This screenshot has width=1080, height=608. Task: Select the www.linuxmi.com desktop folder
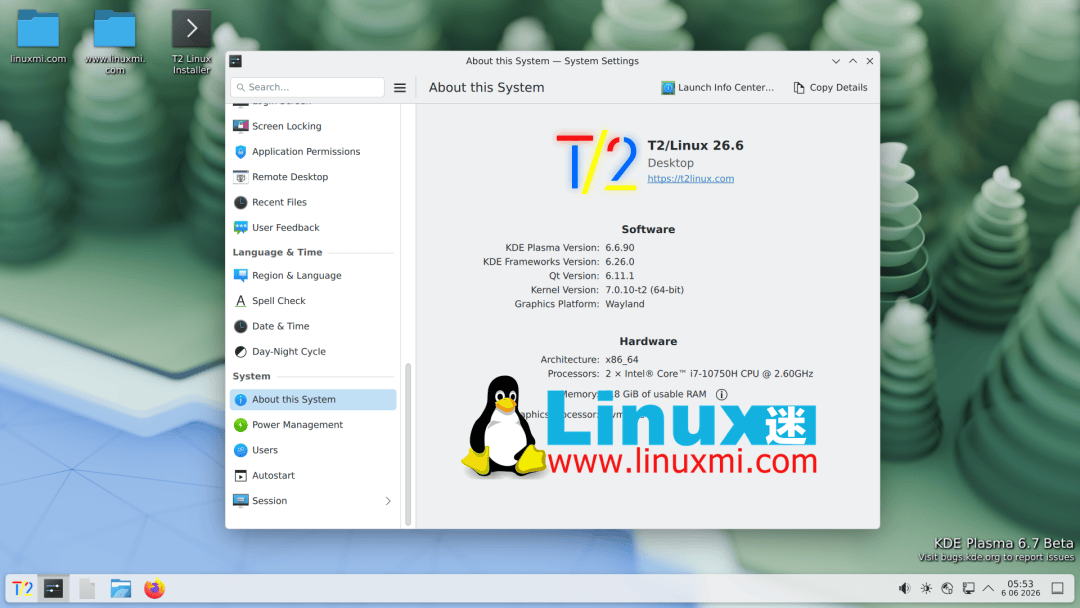pyautogui.click(x=115, y=42)
